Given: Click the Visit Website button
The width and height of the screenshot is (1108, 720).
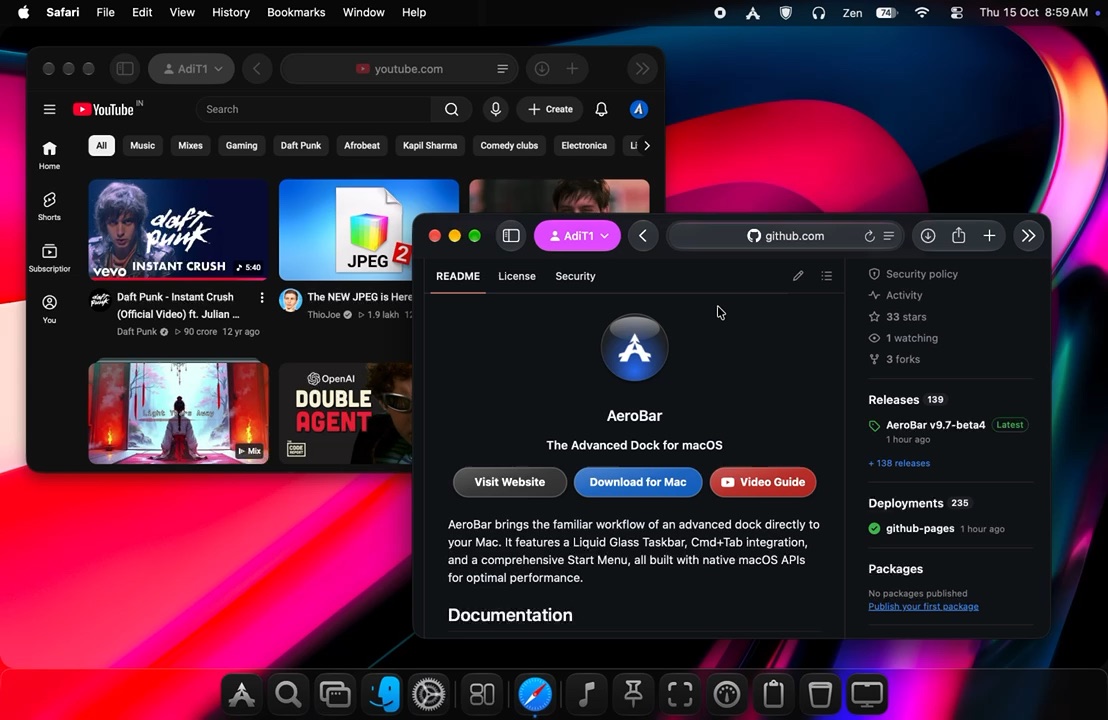Looking at the screenshot, I should click(x=509, y=482).
